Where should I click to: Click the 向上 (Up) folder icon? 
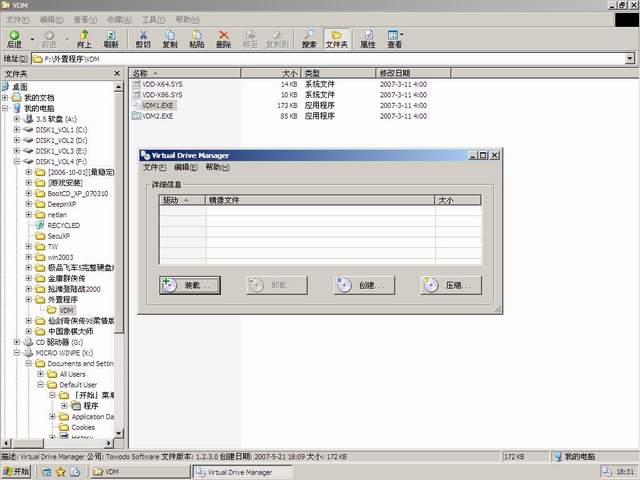pyautogui.click(x=84, y=39)
